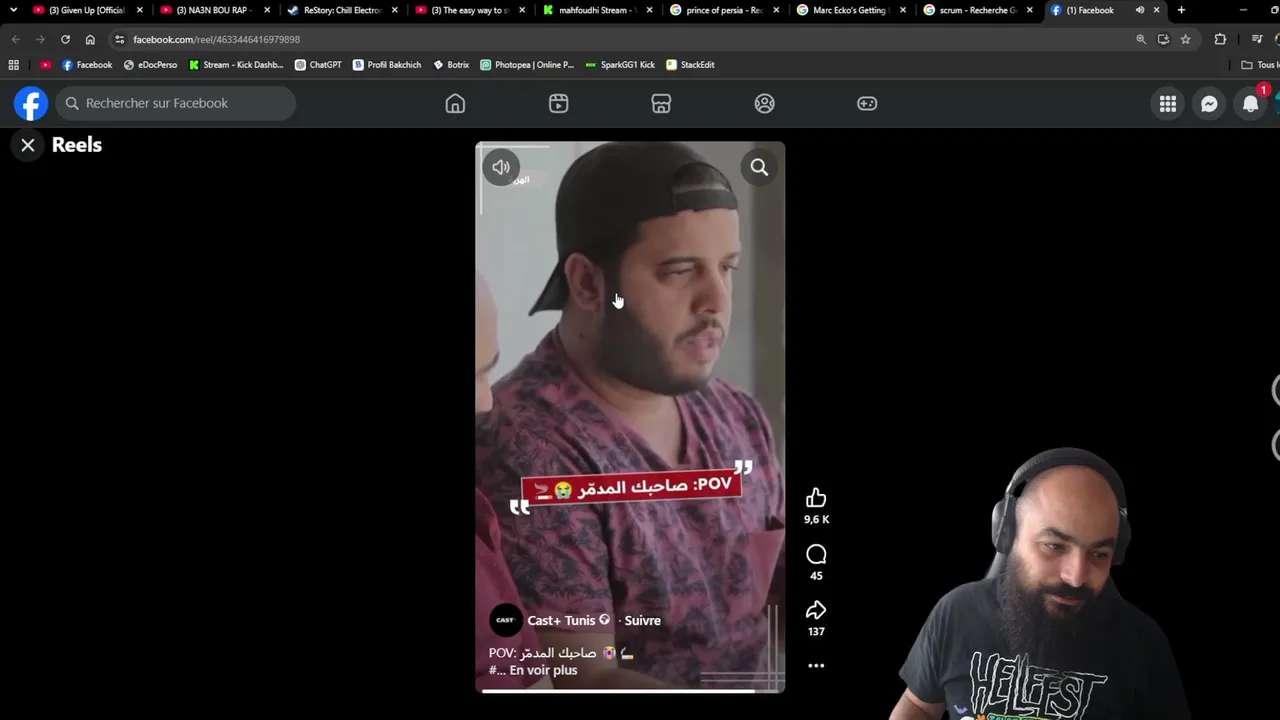Open the Facebook menu grid icon

[x=1168, y=103]
